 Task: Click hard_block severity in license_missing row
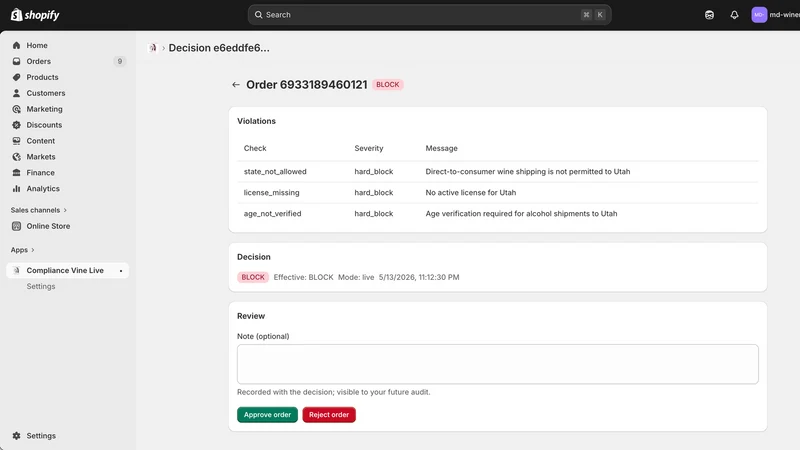click(x=373, y=192)
